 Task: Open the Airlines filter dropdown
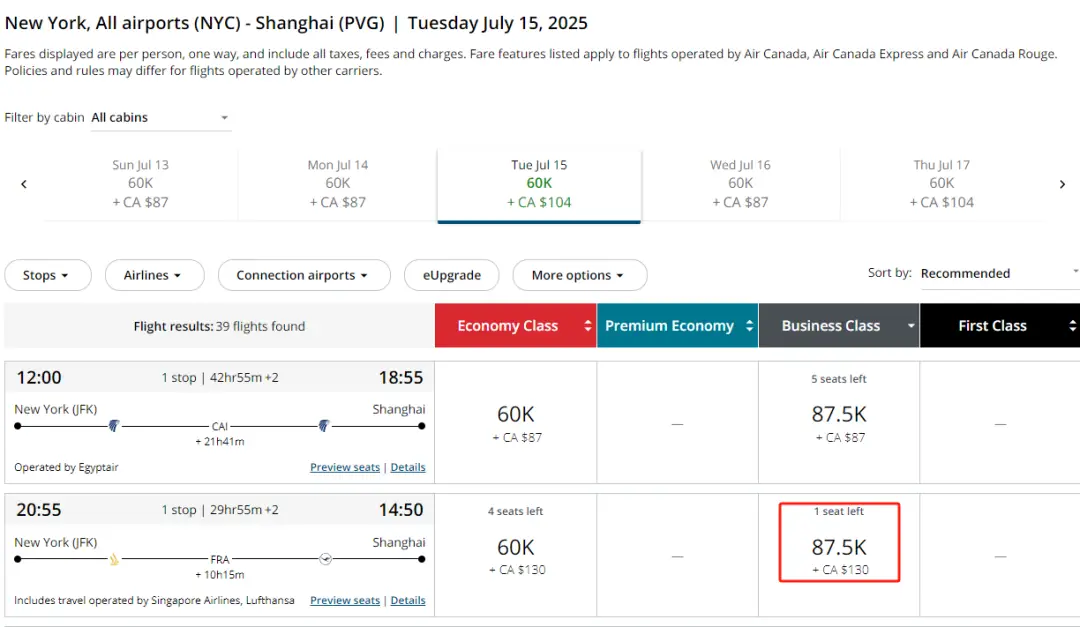154,275
